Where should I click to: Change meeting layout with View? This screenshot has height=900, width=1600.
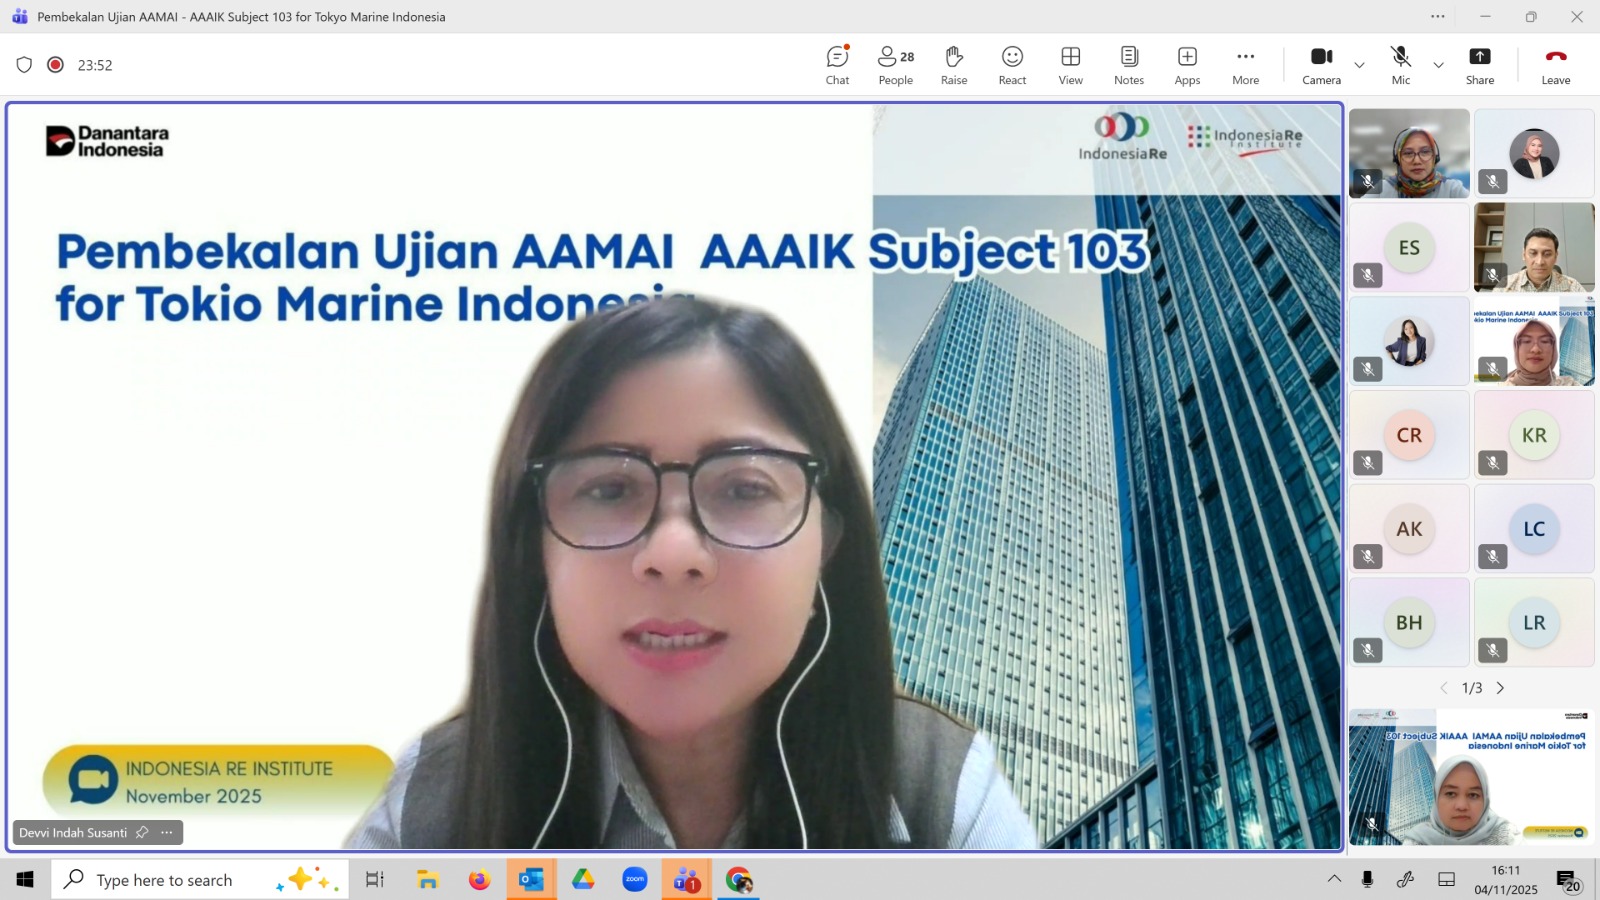pos(1070,65)
